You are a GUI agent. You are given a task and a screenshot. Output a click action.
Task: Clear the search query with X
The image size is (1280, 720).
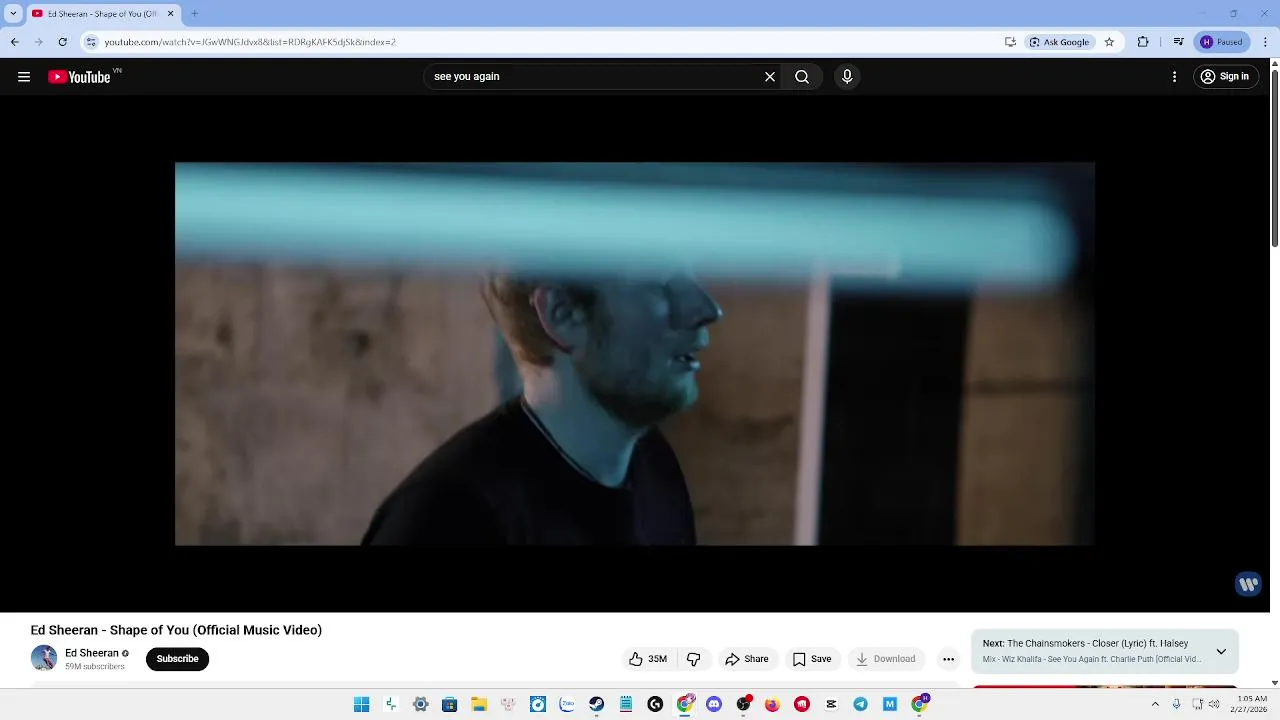click(770, 77)
